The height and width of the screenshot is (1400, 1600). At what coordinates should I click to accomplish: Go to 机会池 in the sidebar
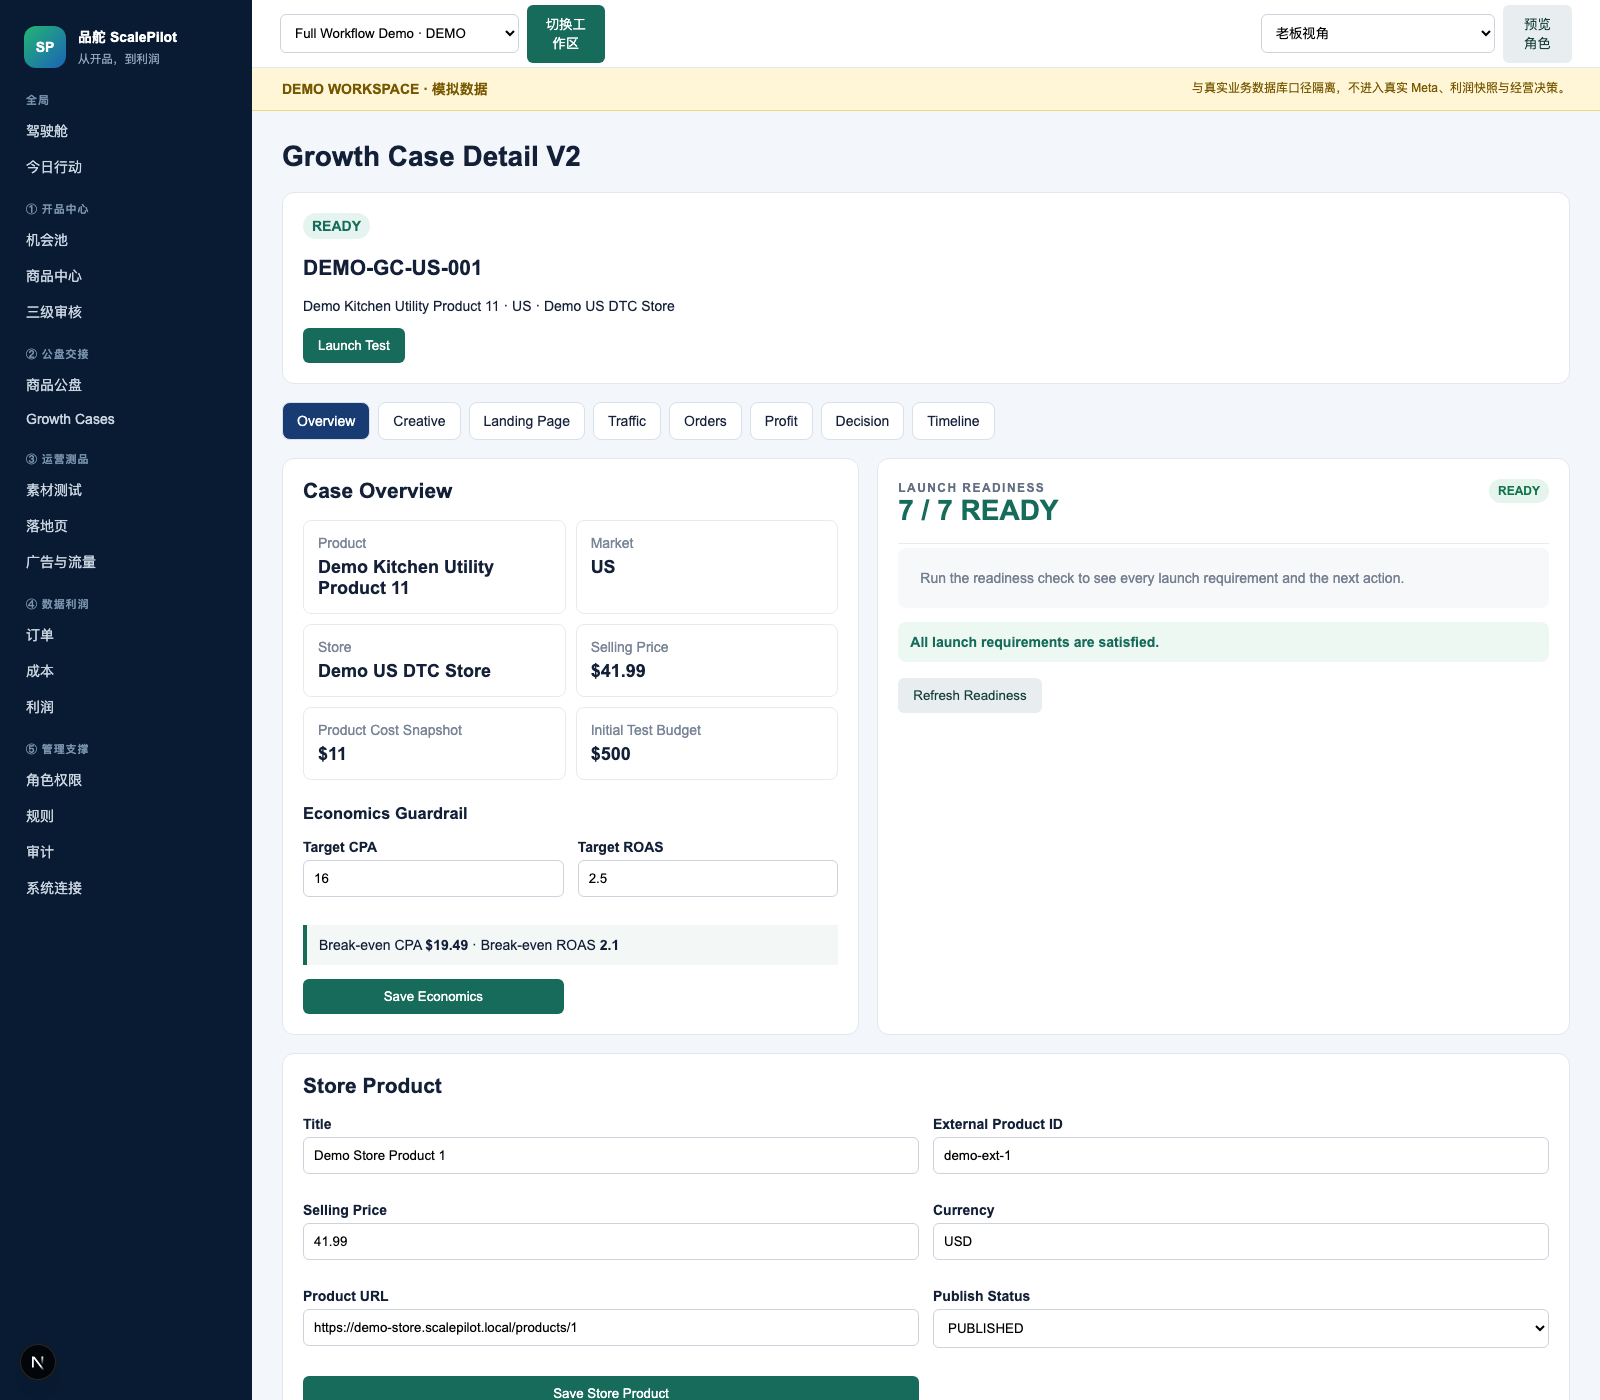tap(47, 240)
